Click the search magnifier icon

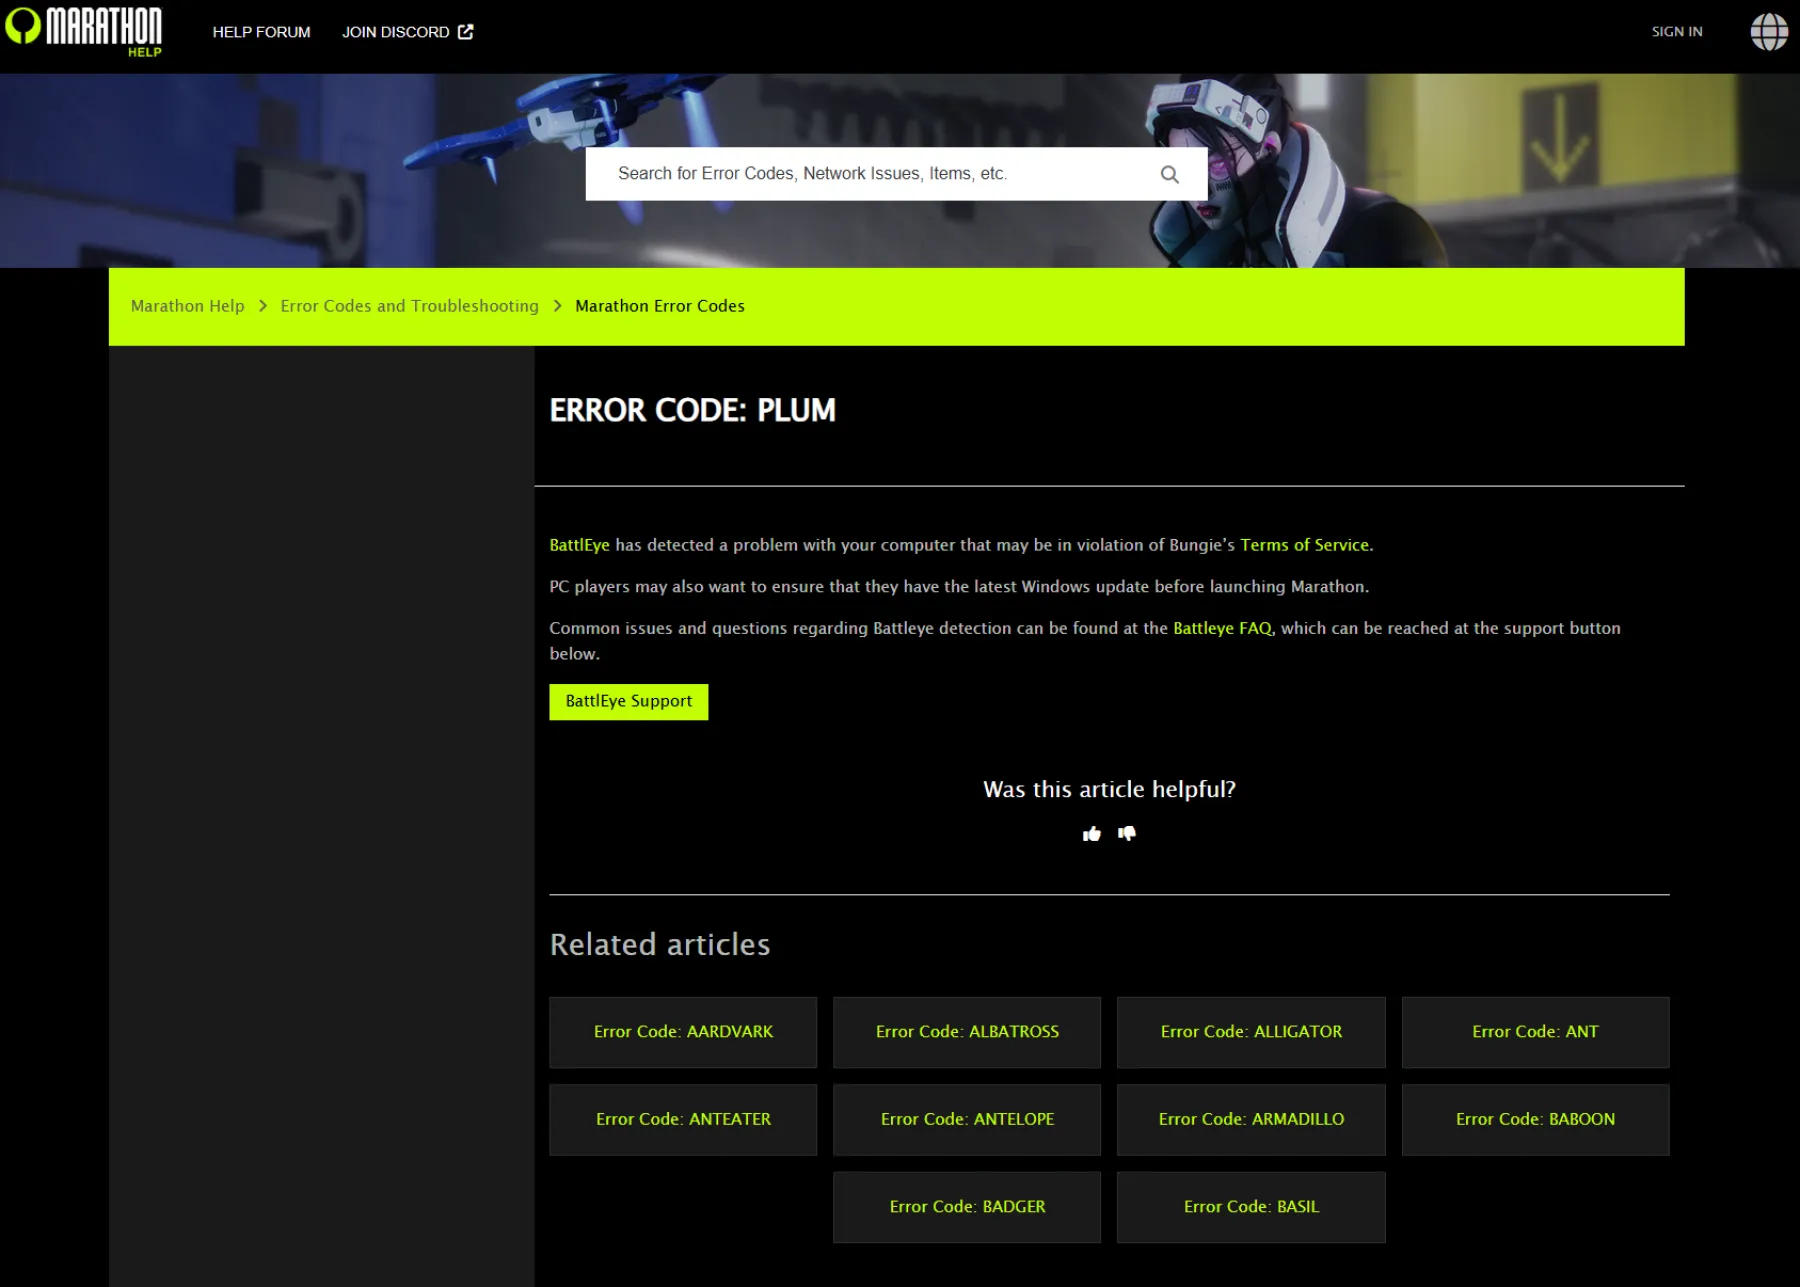[x=1169, y=174]
